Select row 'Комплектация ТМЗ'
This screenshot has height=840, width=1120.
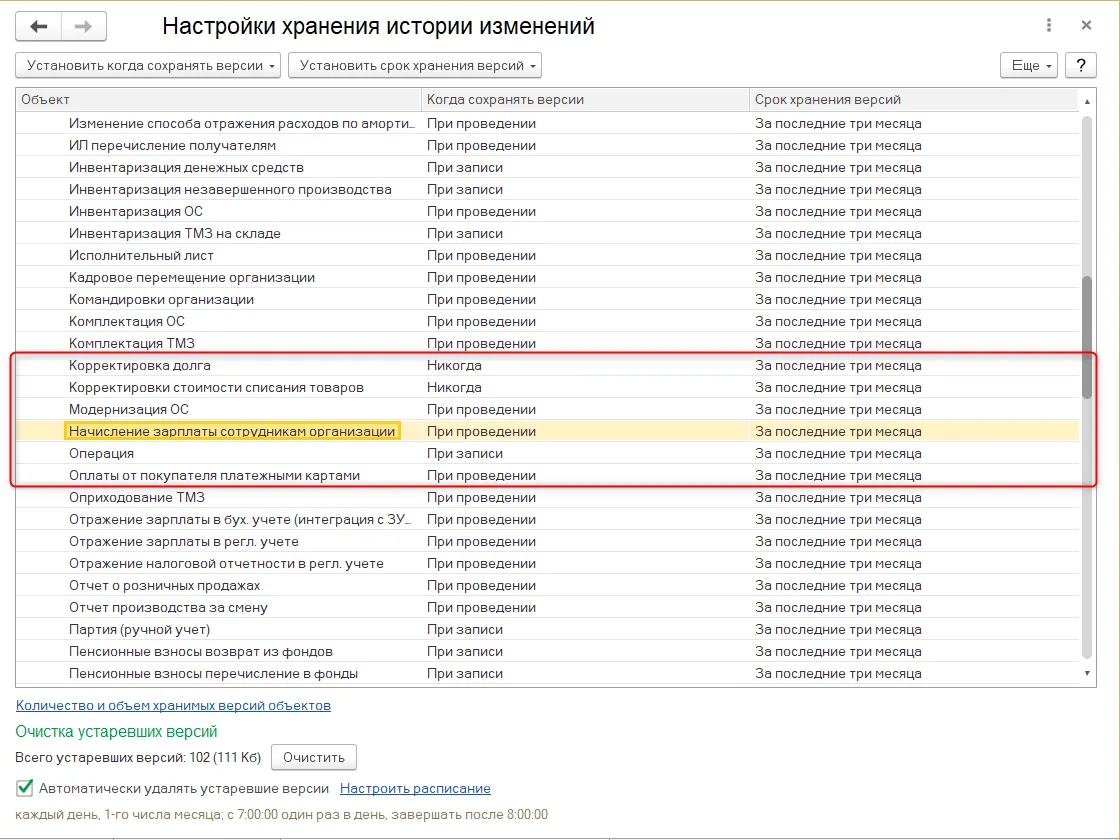[x=547, y=344]
